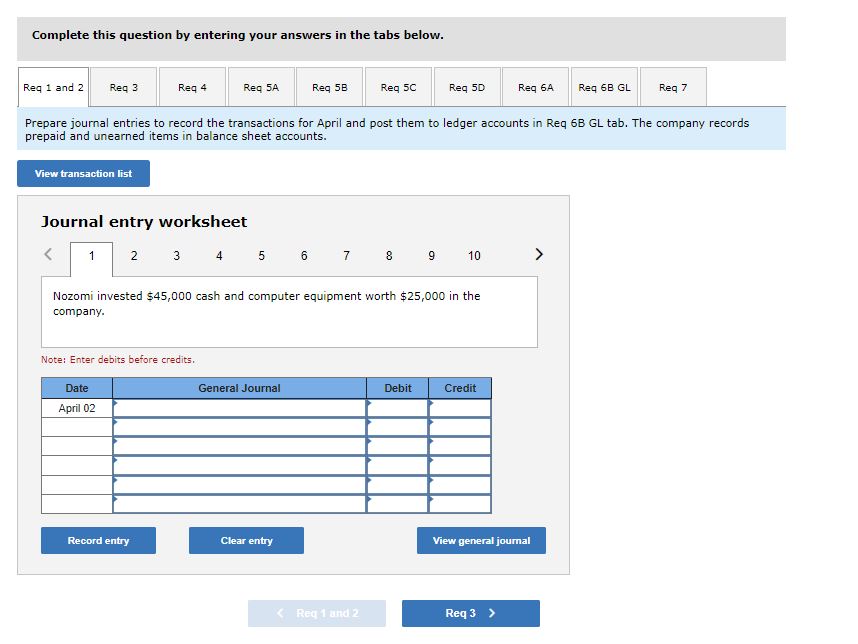Click Credit cell in fifth row
The height and width of the screenshot is (644, 858).
(x=460, y=485)
